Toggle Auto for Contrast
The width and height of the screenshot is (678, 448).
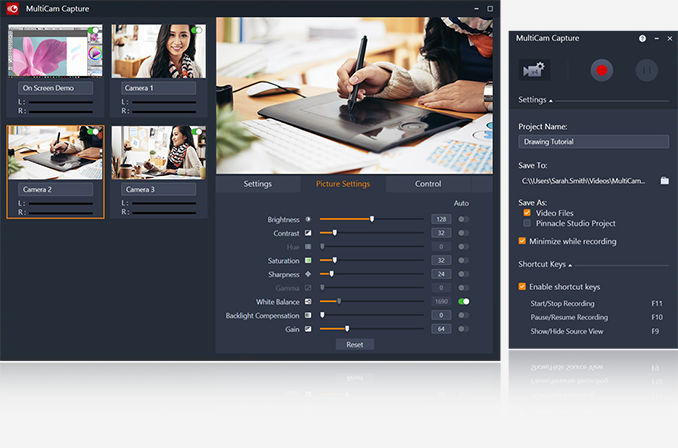(x=463, y=233)
